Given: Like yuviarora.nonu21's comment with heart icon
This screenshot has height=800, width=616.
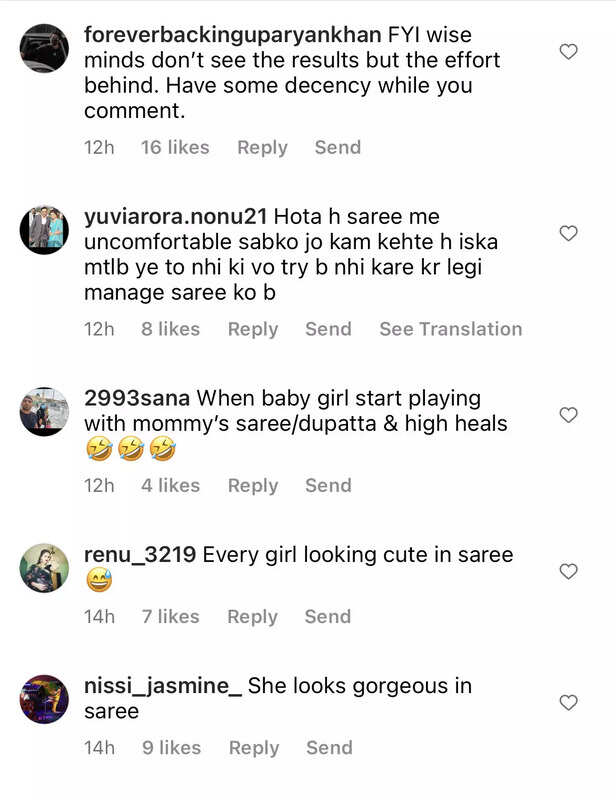Looking at the screenshot, I should [x=568, y=233].
